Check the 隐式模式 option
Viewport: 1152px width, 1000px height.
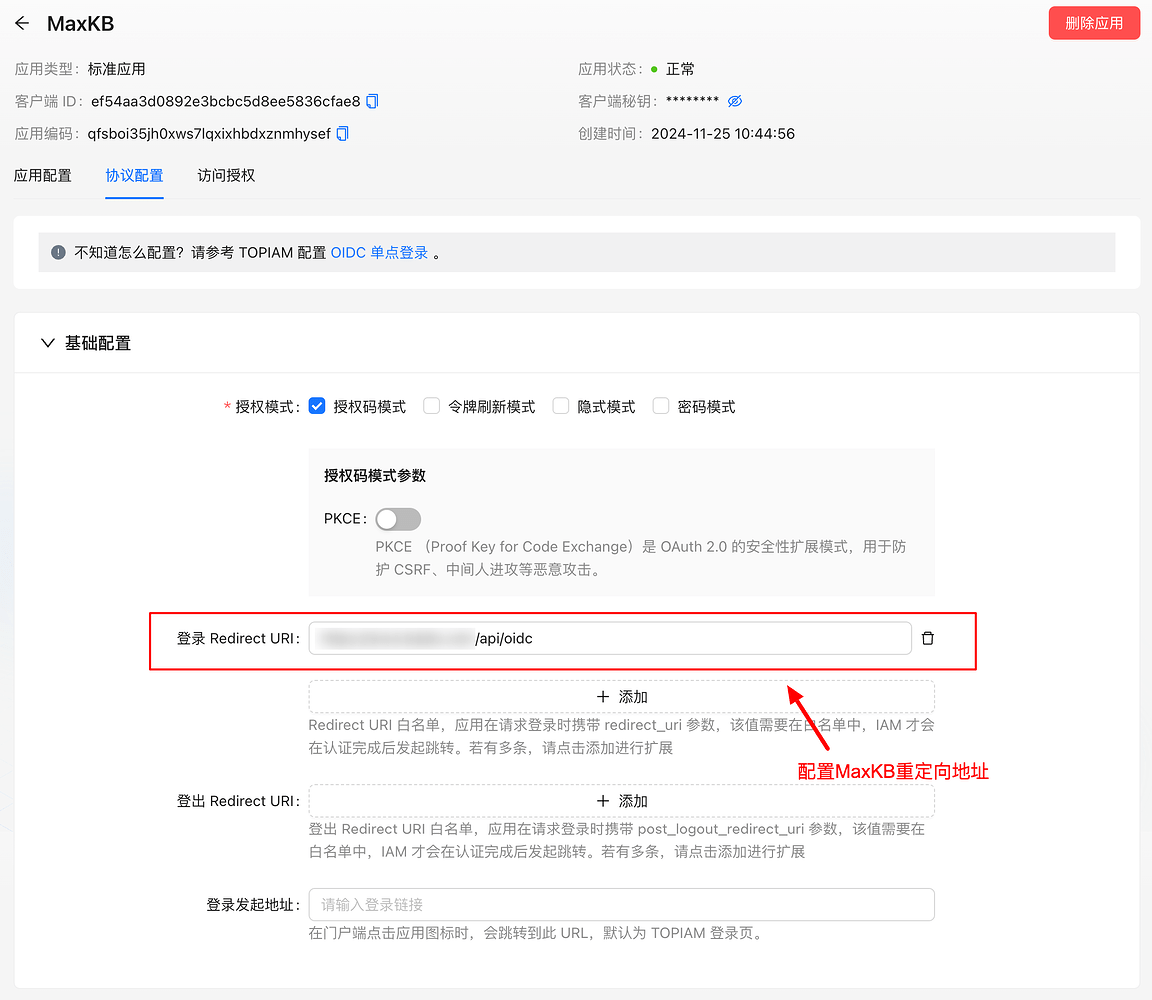coord(560,406)
